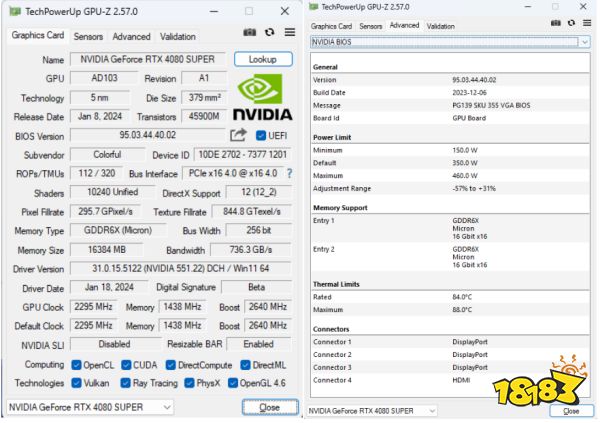Image resolution: width=600 pixels, height=423 pixels.
Task: Click the Bandwidth field 736.3 GB/s
Action: (251, 250)
